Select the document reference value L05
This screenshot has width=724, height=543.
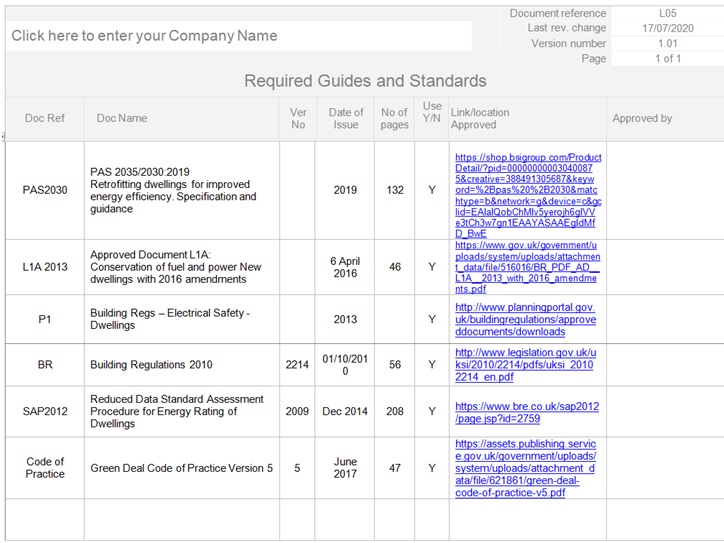(667, 14)
